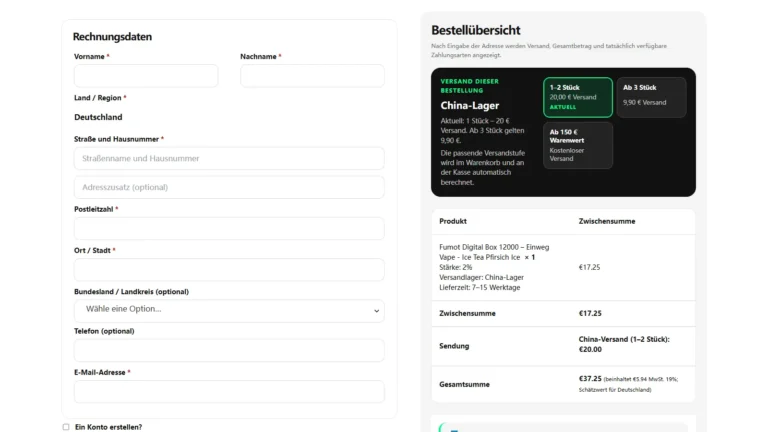Focus the Straßenname und Hausnummer field
Viewport: 768px width, 432px height.
(x=229, y=158)
